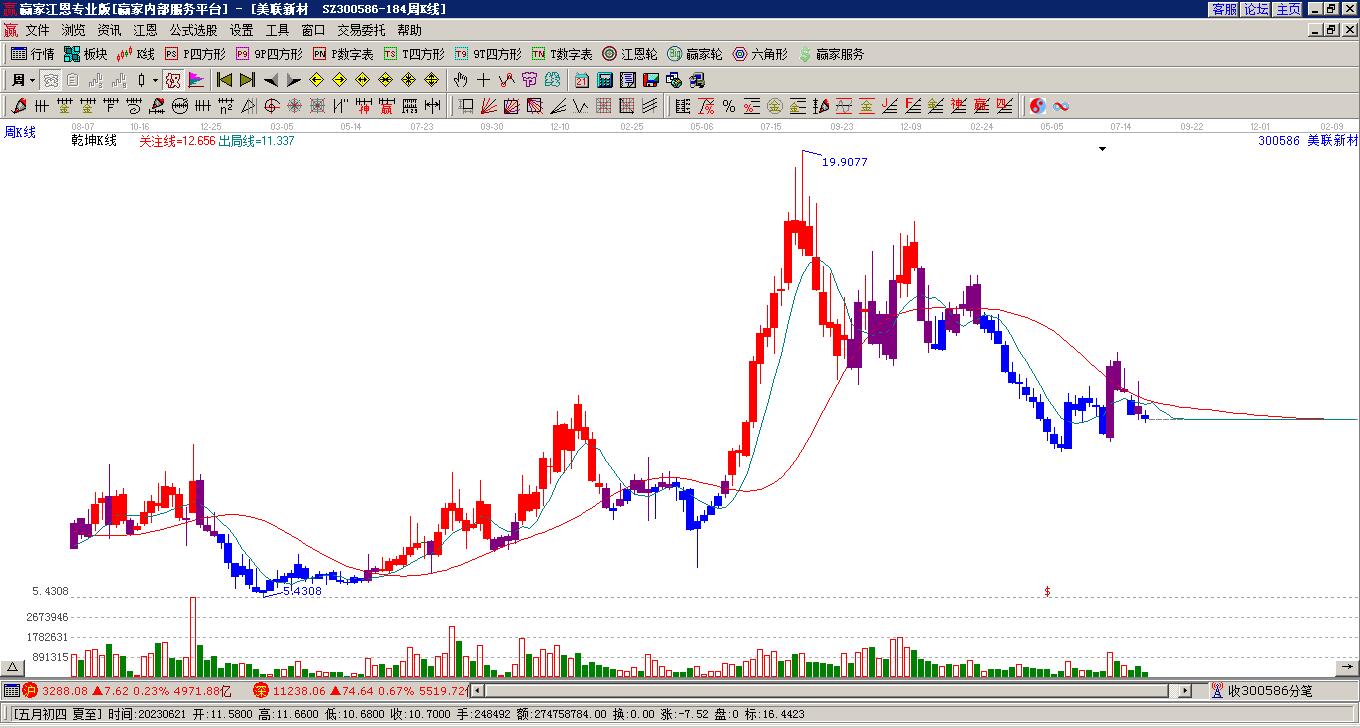Open the 文件 menu

(37, 30)
